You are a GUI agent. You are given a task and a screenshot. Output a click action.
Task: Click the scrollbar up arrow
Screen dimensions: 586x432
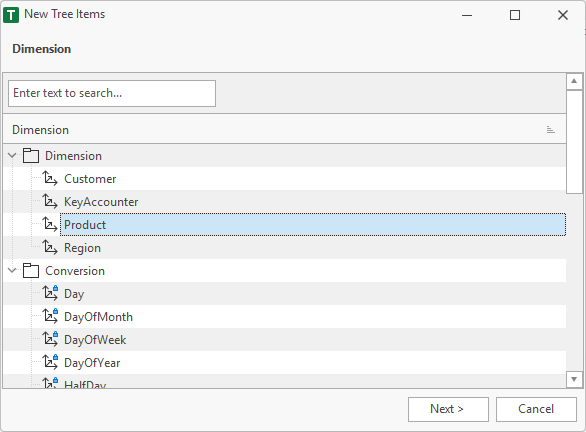coord(574,81)
